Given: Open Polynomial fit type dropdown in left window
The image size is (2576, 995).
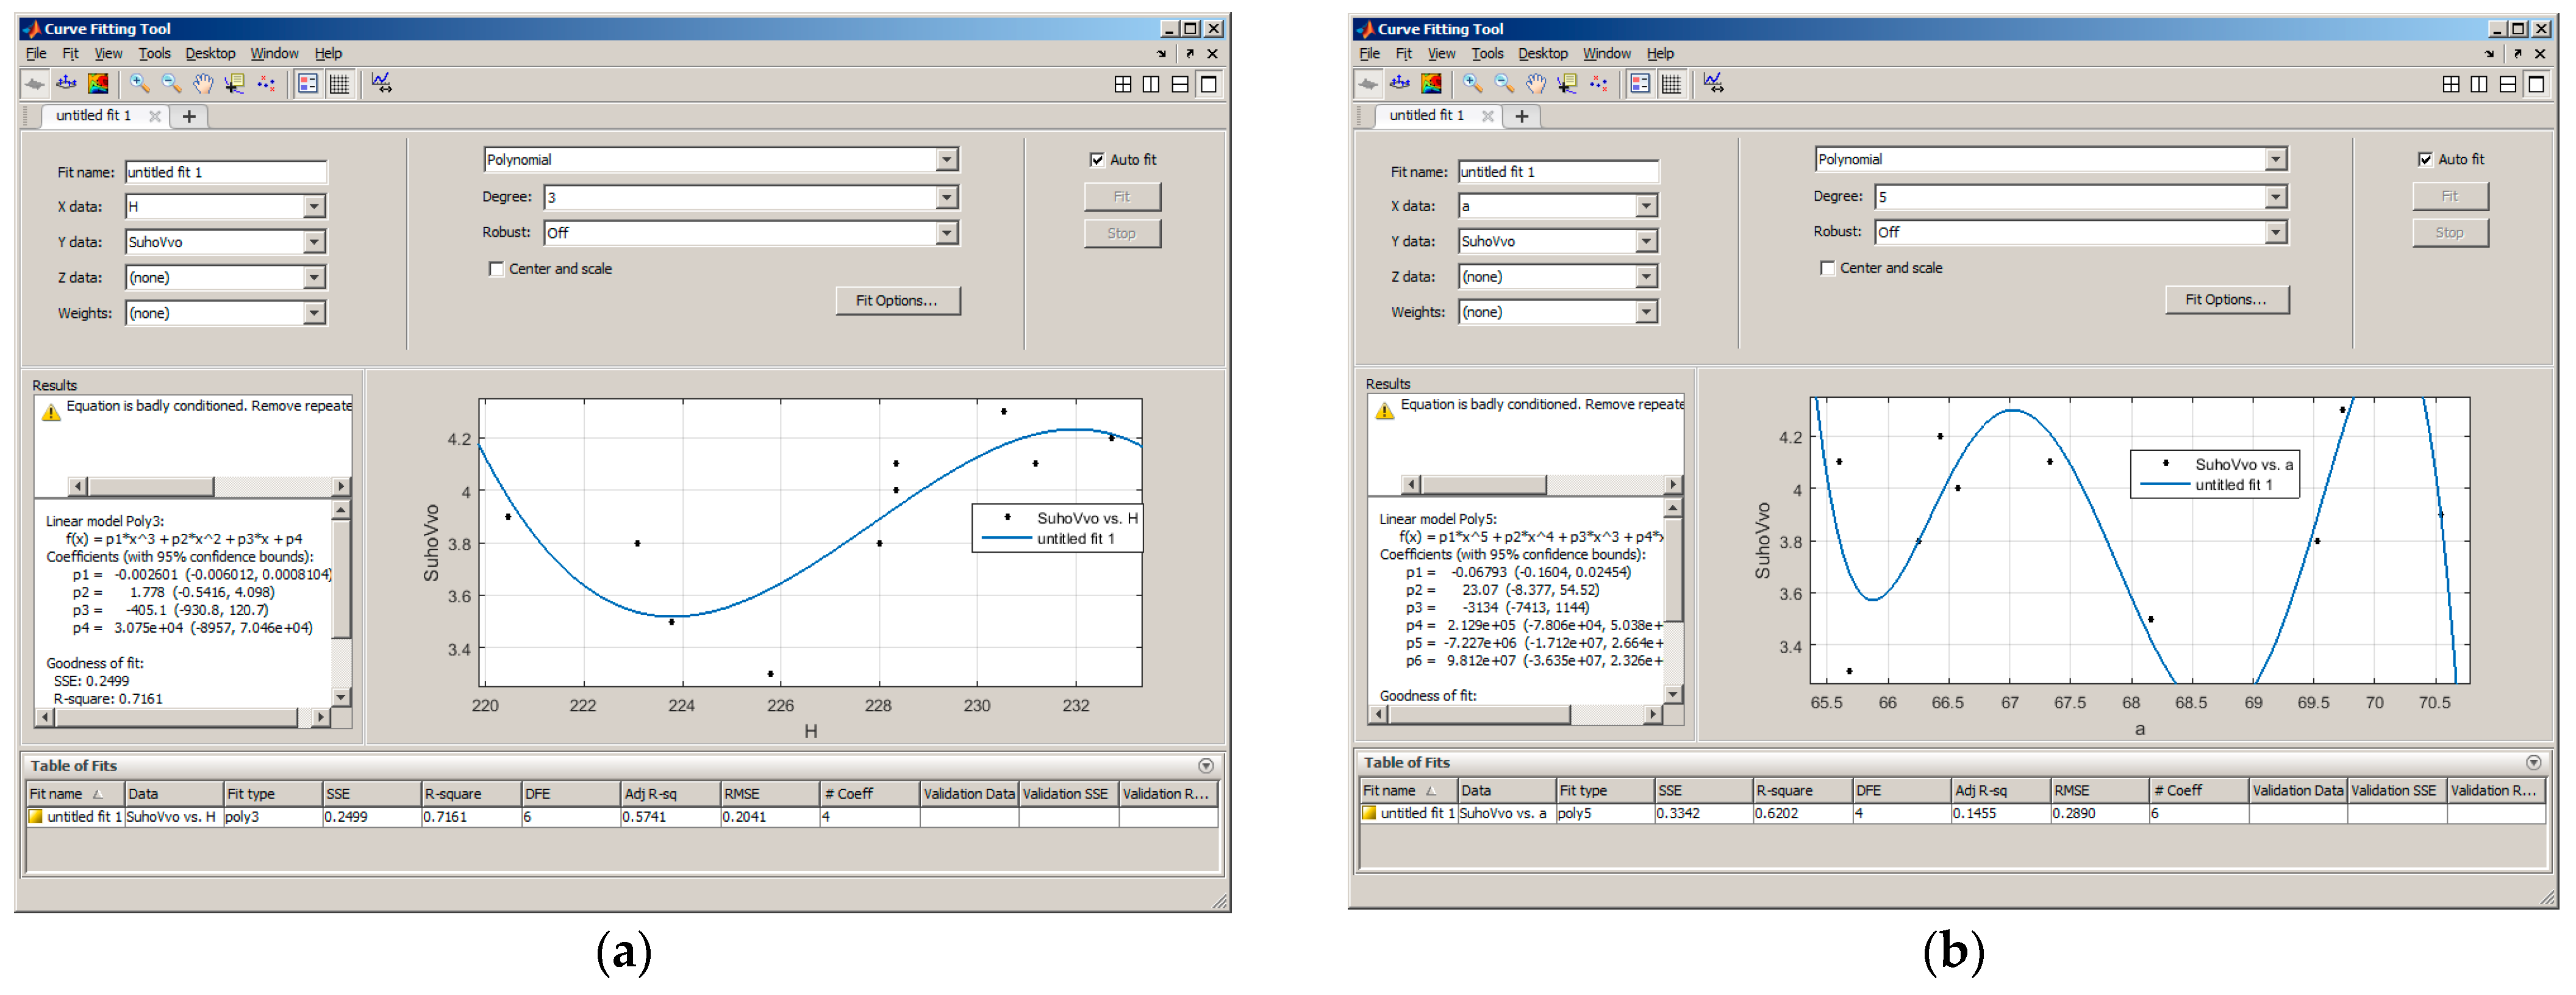Looking at the screenshot, I should tap(946, 160).
